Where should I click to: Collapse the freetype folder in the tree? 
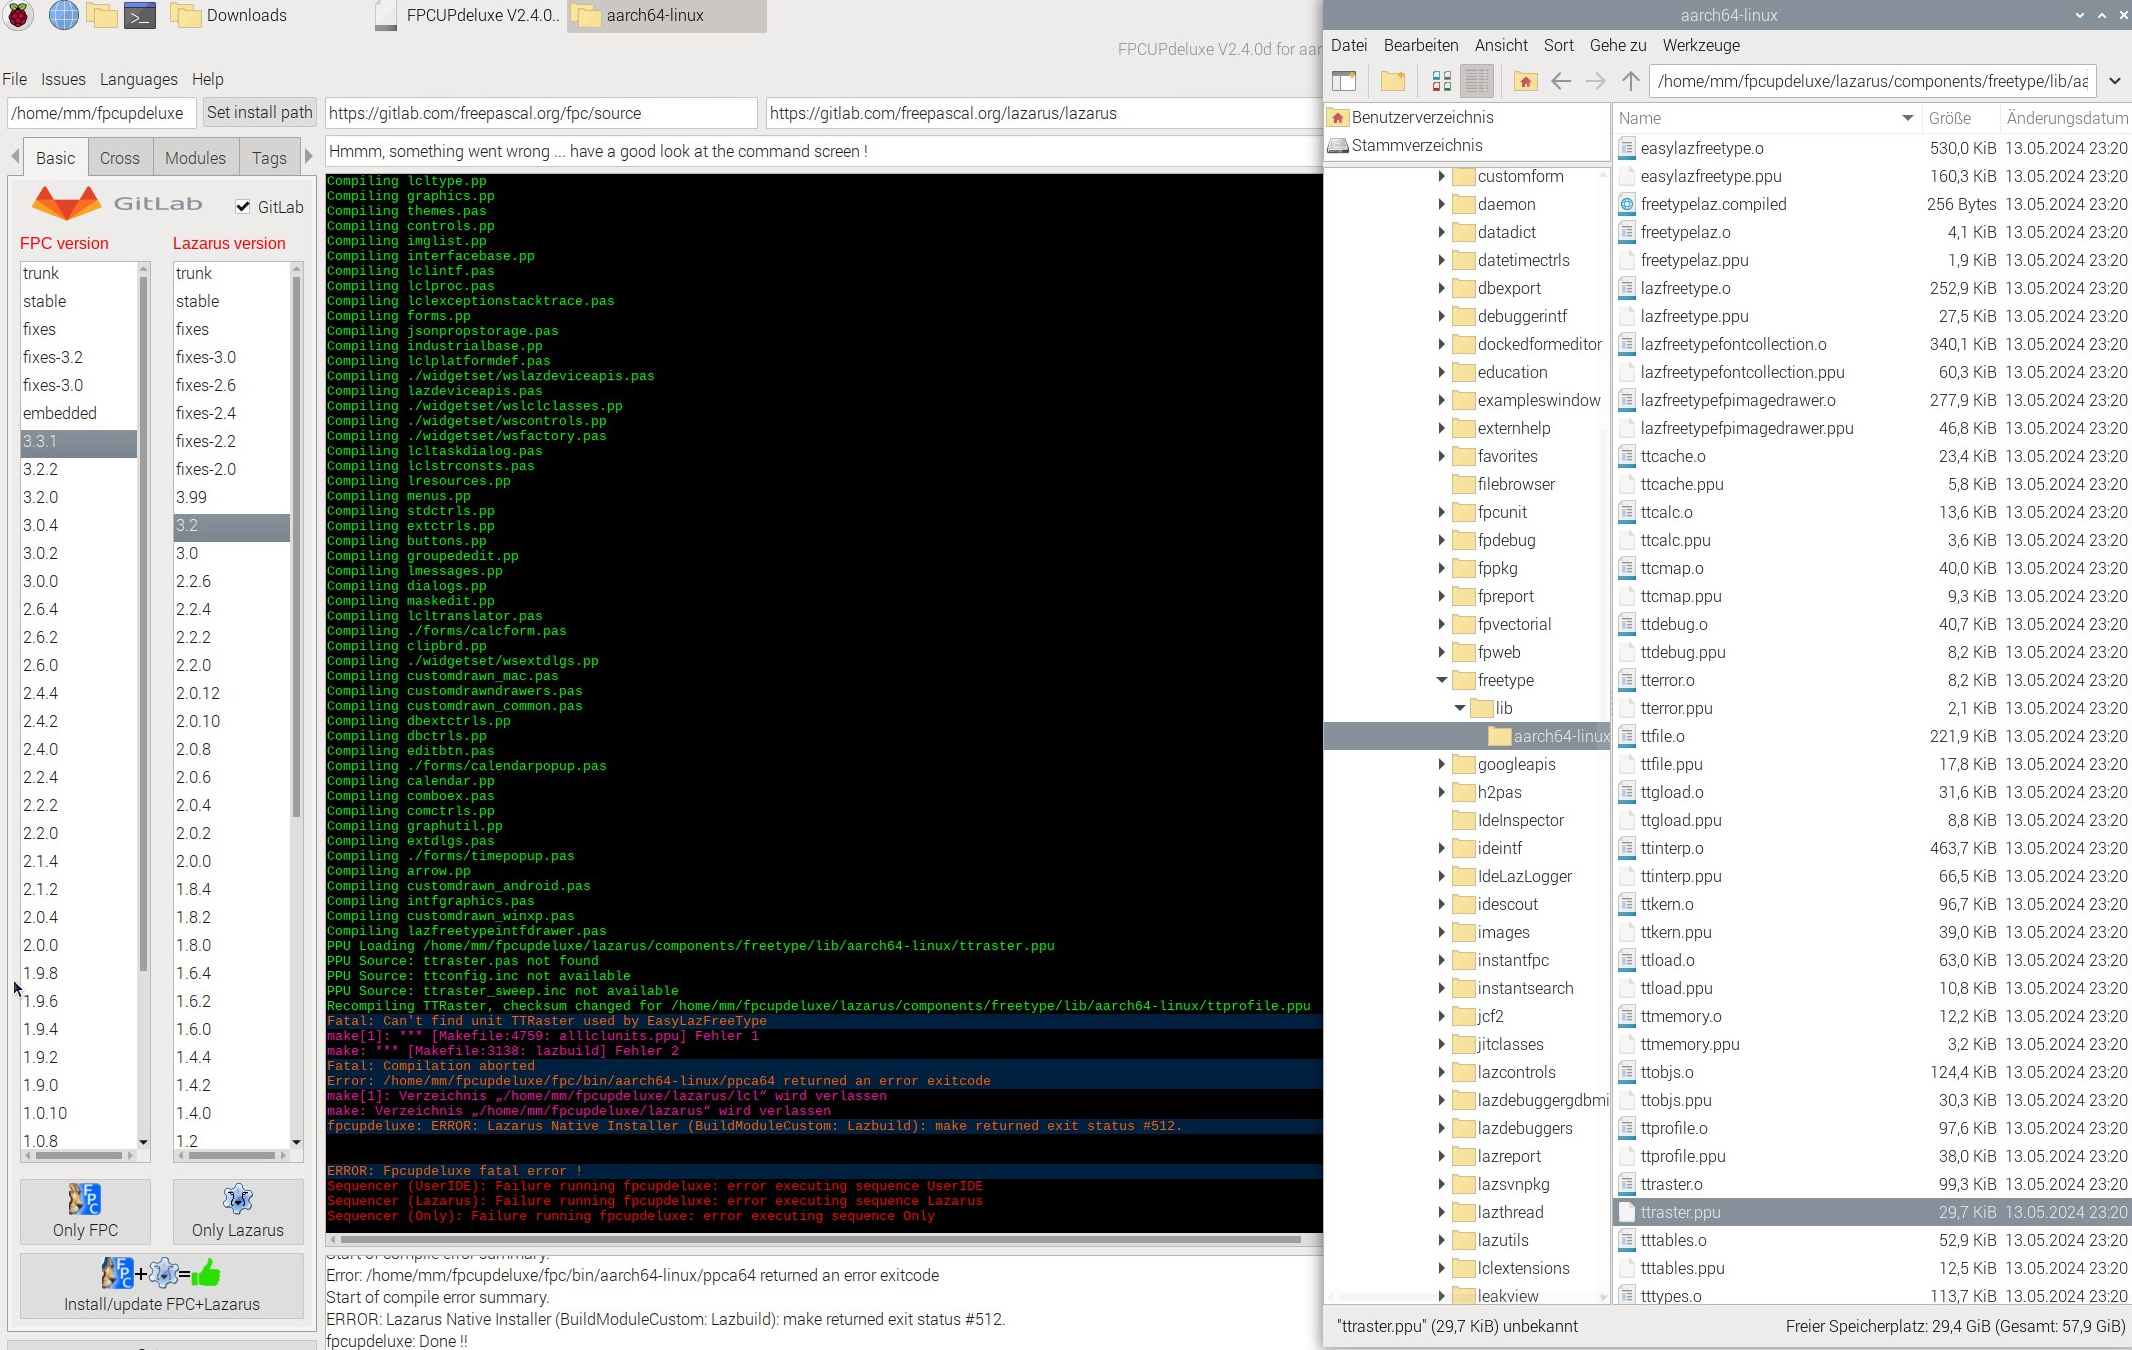click(1442, 680)
